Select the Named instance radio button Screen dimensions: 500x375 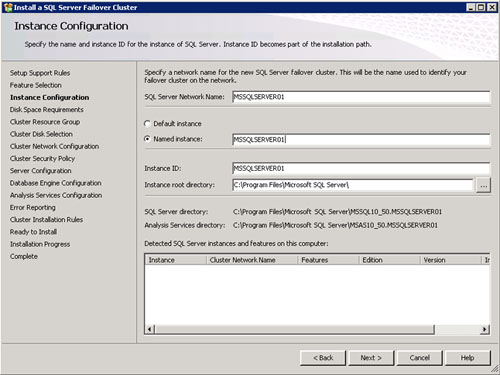(147, 139)
